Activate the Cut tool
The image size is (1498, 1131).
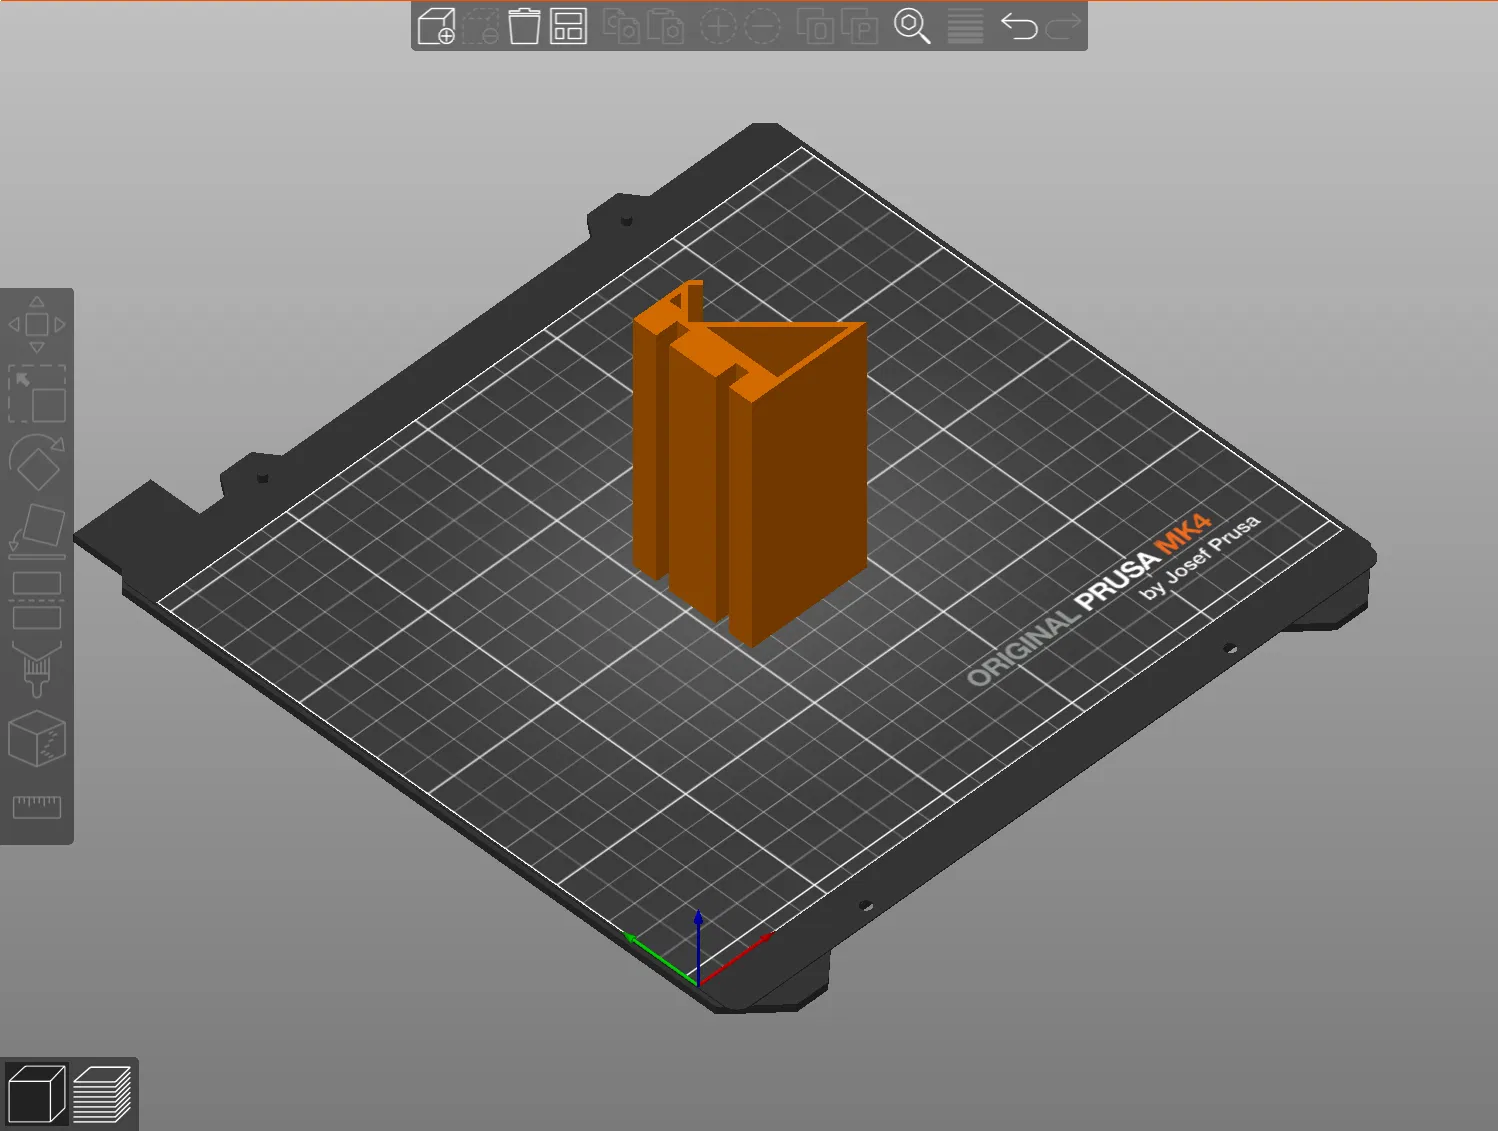37,600
